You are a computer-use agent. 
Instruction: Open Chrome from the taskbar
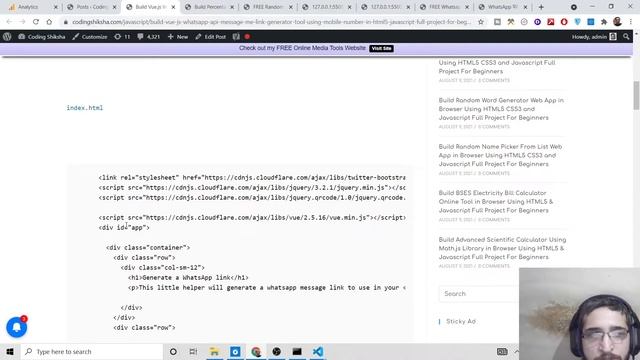[256, 351]
